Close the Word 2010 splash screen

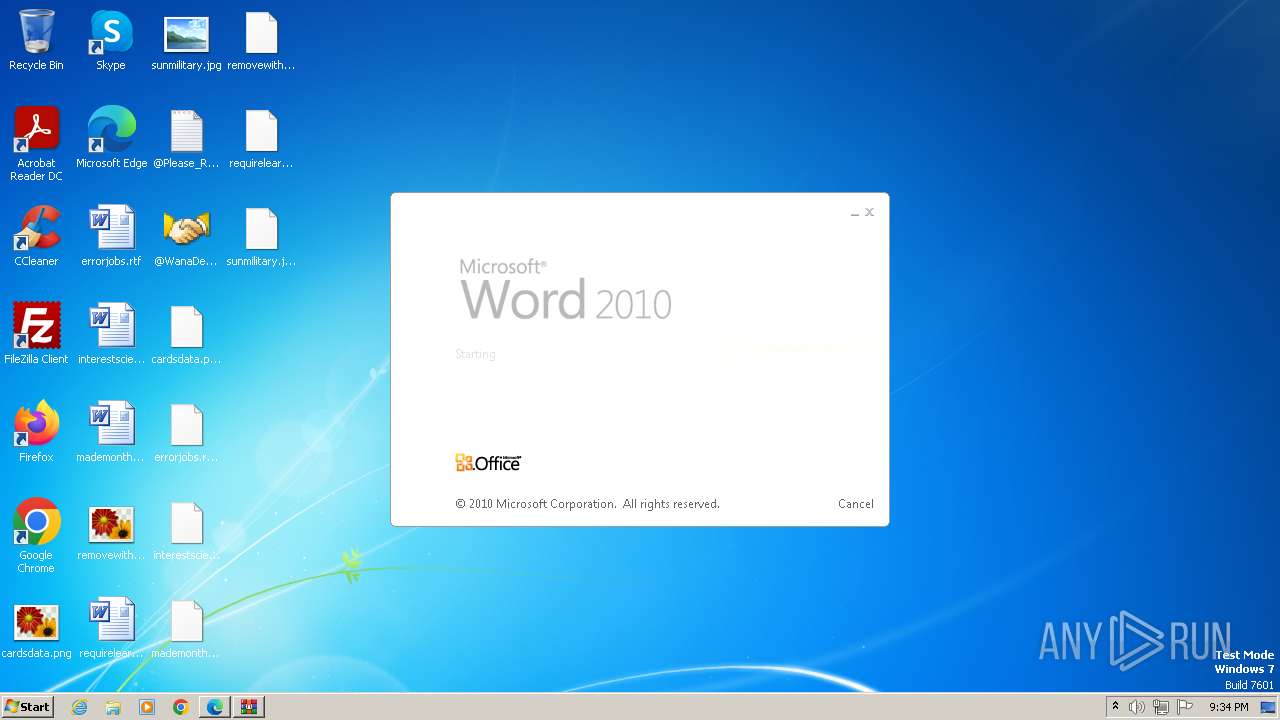(869, 212)
